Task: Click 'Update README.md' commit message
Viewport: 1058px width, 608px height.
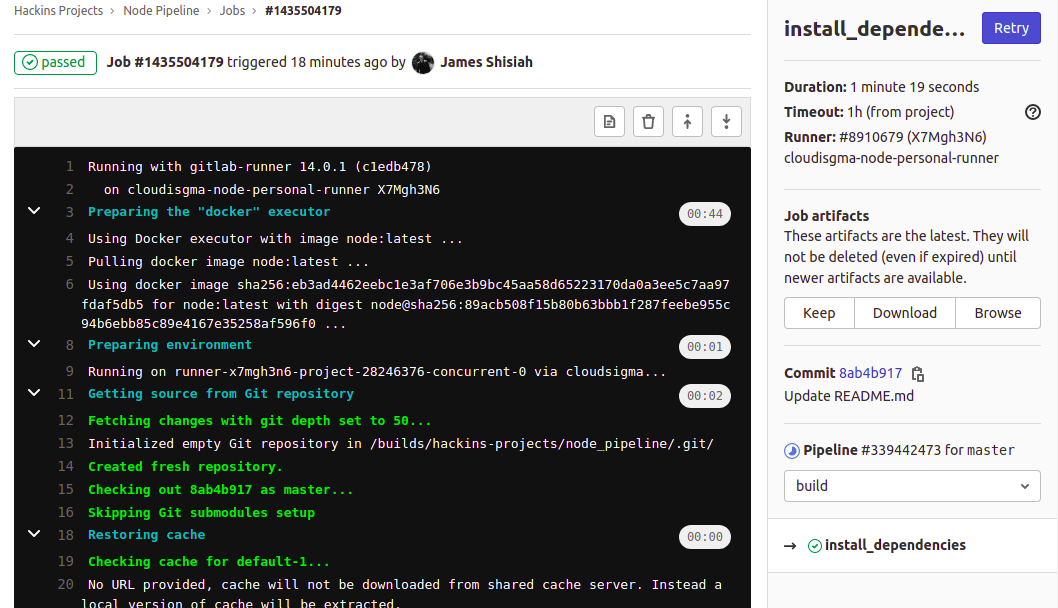Action: tap(849, 396)
